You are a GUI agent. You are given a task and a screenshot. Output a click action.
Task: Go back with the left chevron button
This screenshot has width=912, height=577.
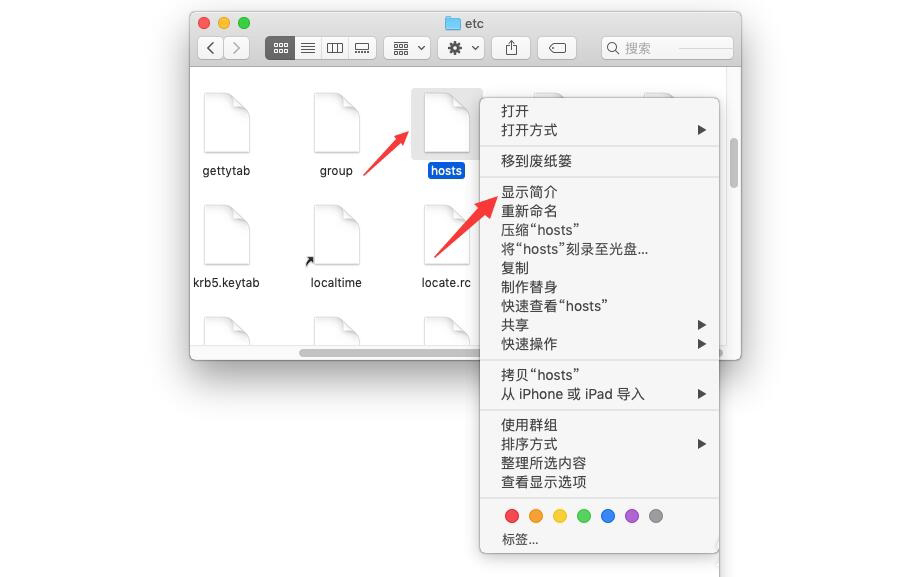click(x=211, y=48)
